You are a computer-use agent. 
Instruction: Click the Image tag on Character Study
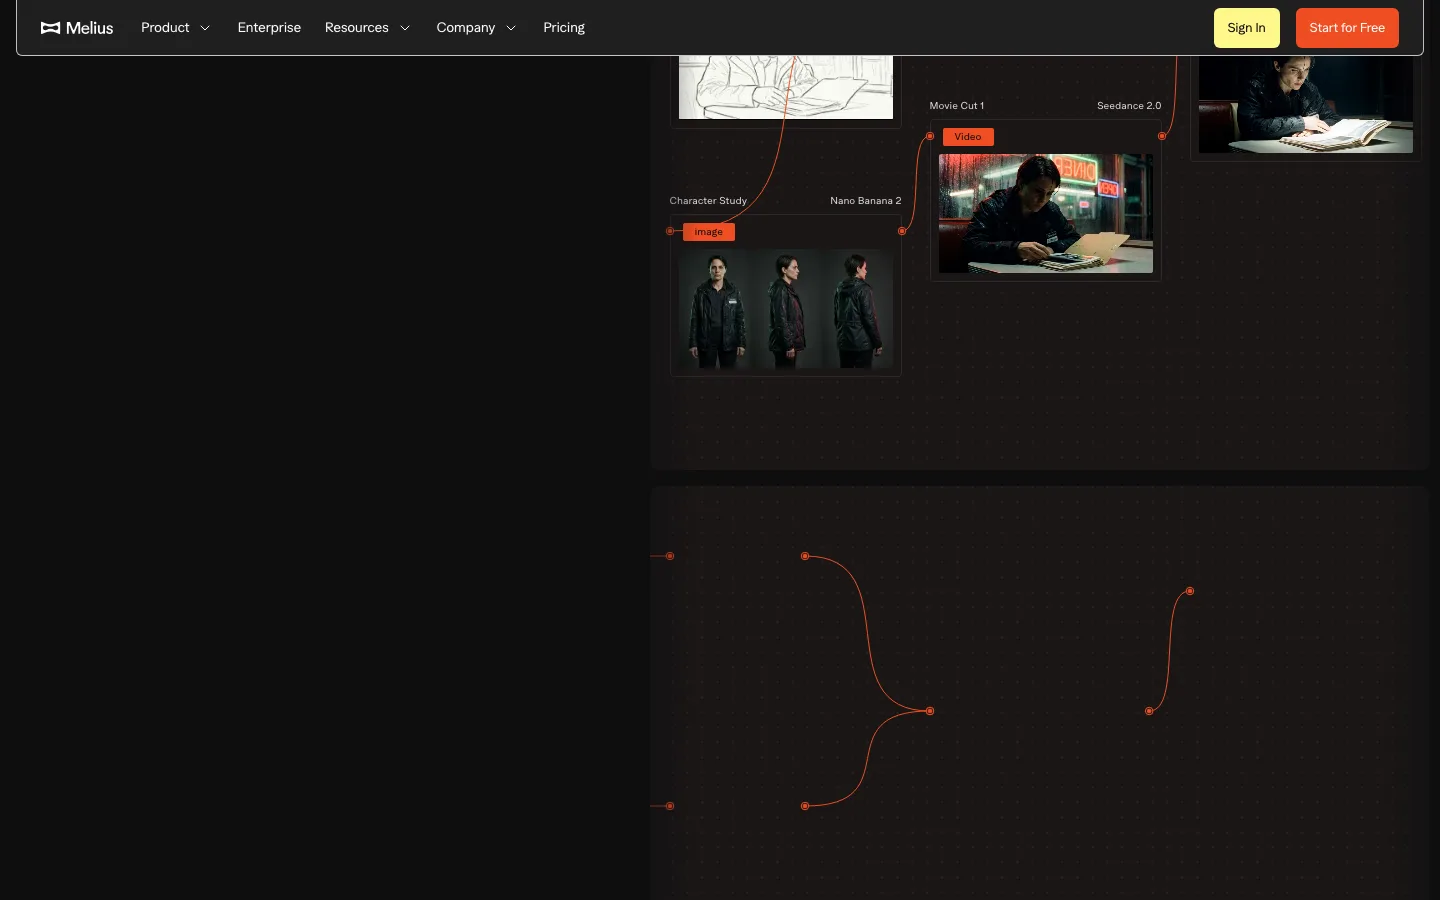(x=709, y=232)
